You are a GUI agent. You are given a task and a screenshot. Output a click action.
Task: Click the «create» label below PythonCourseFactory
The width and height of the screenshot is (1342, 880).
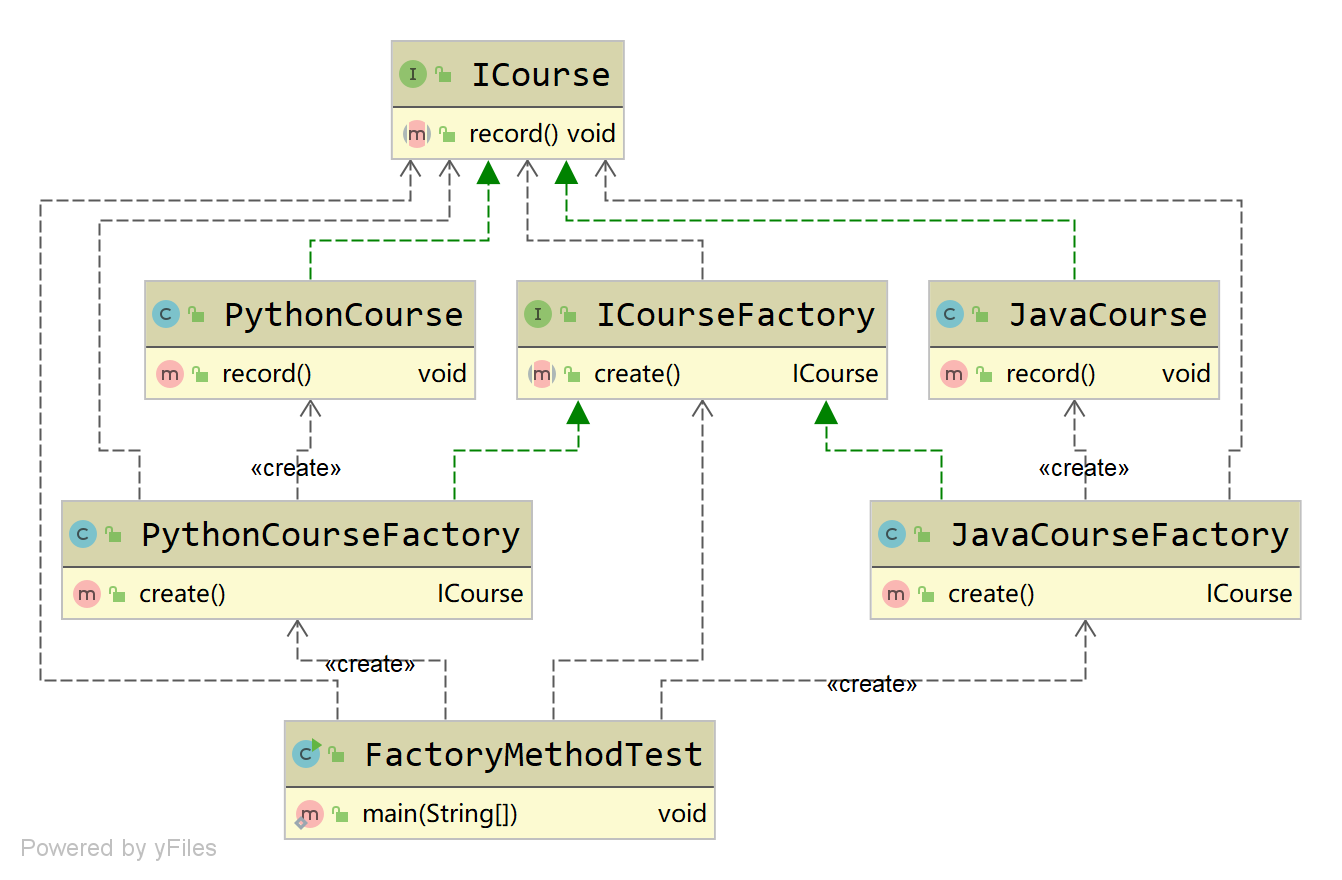click(370, 664)
